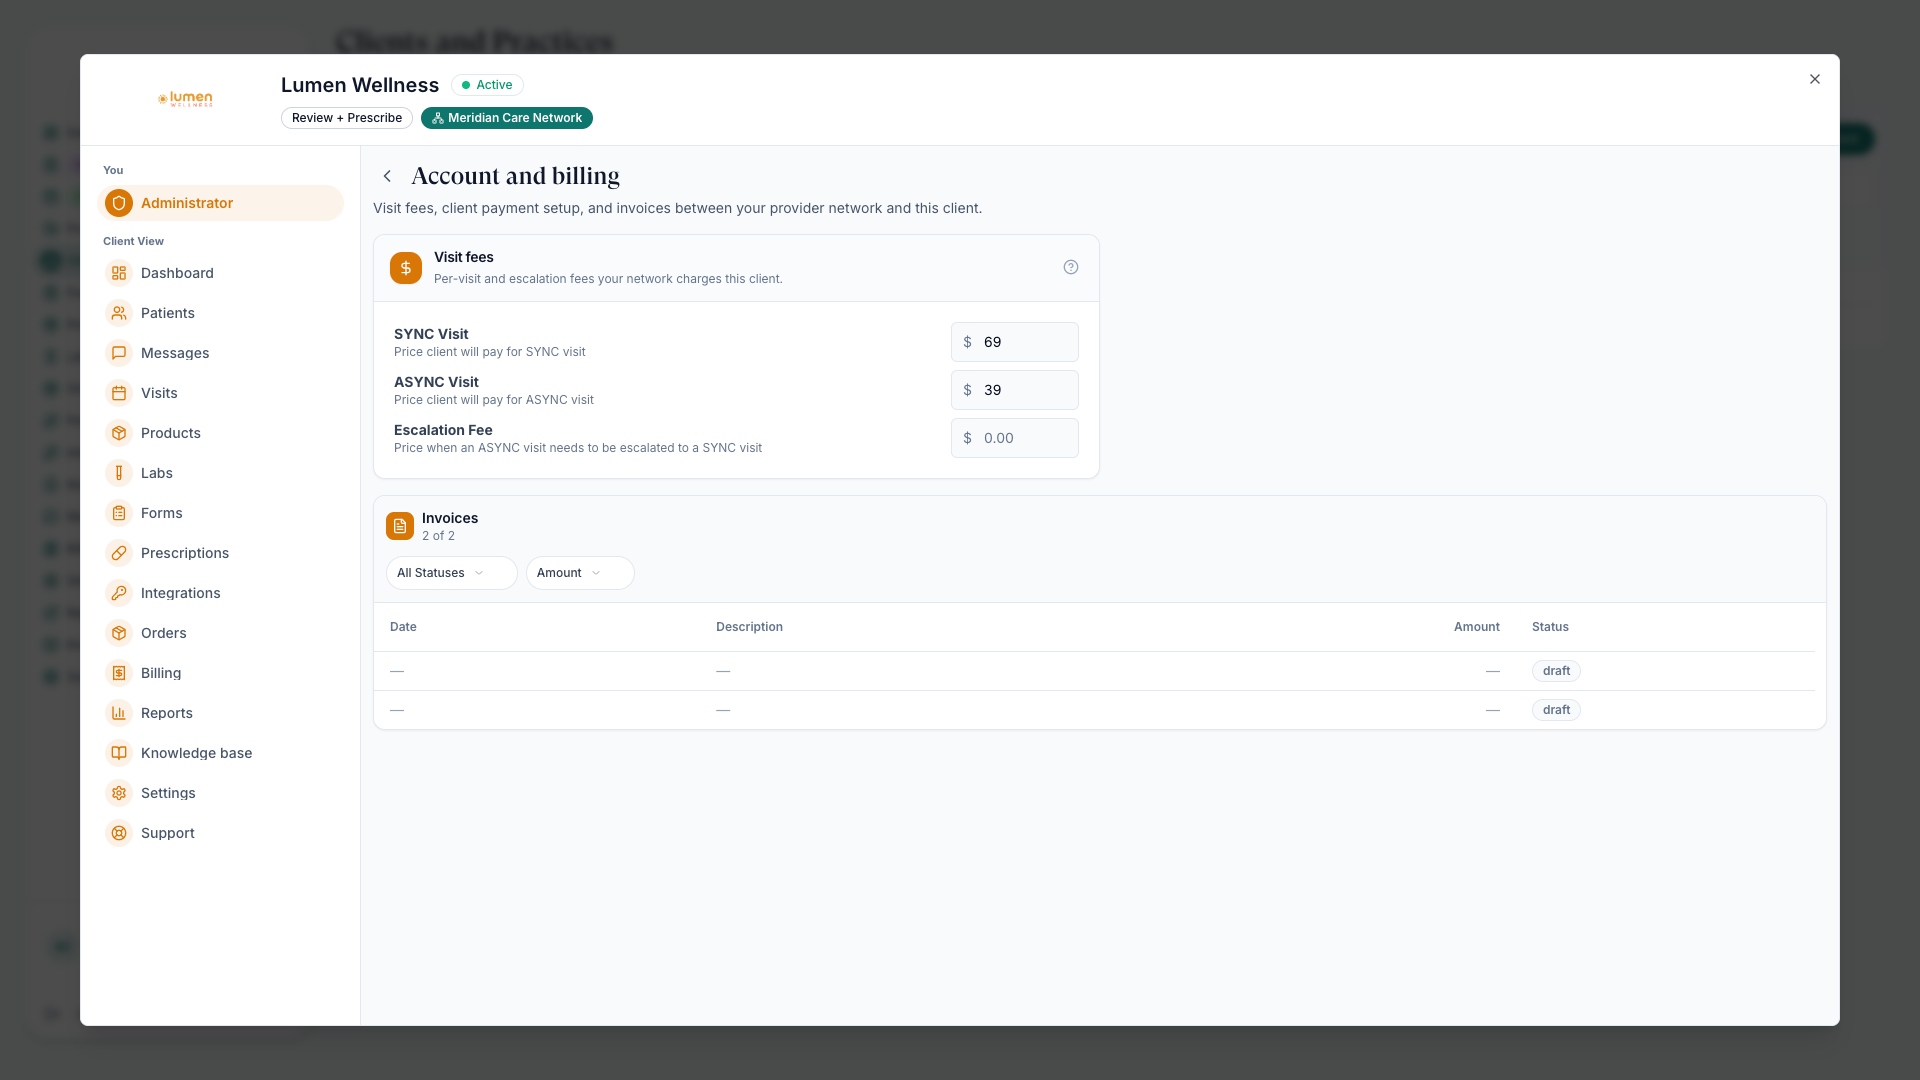Click the Administrator shield icon
Viewport: 1920px width, 1080px height.
[119, 203]
